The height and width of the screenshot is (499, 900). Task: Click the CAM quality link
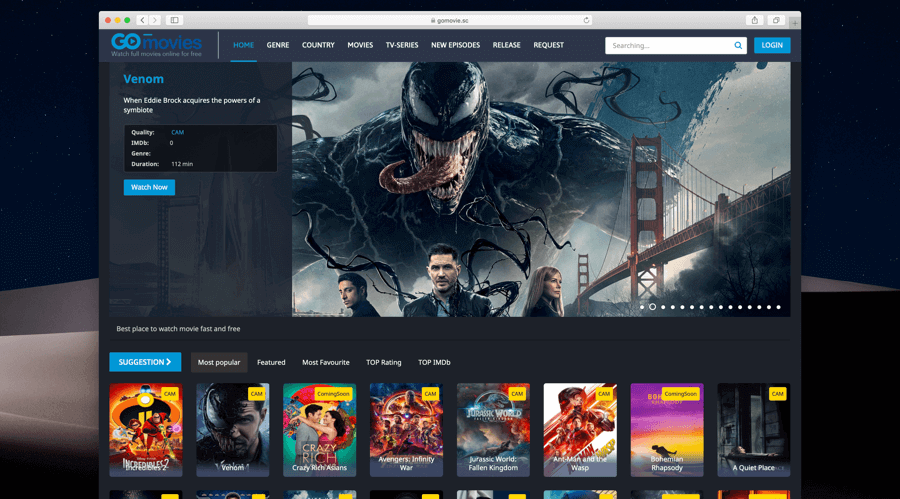(x=177, y=132)
